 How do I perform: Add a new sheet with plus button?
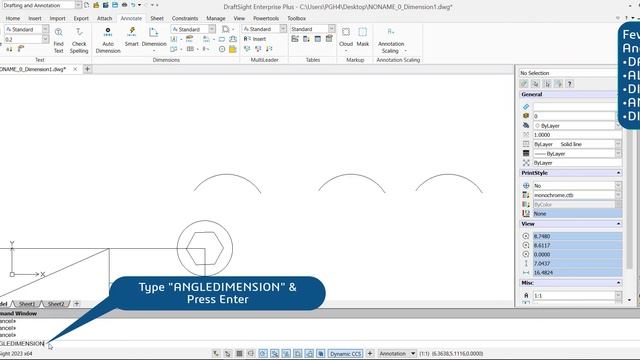pyautogui.click(x=76, y=304)
